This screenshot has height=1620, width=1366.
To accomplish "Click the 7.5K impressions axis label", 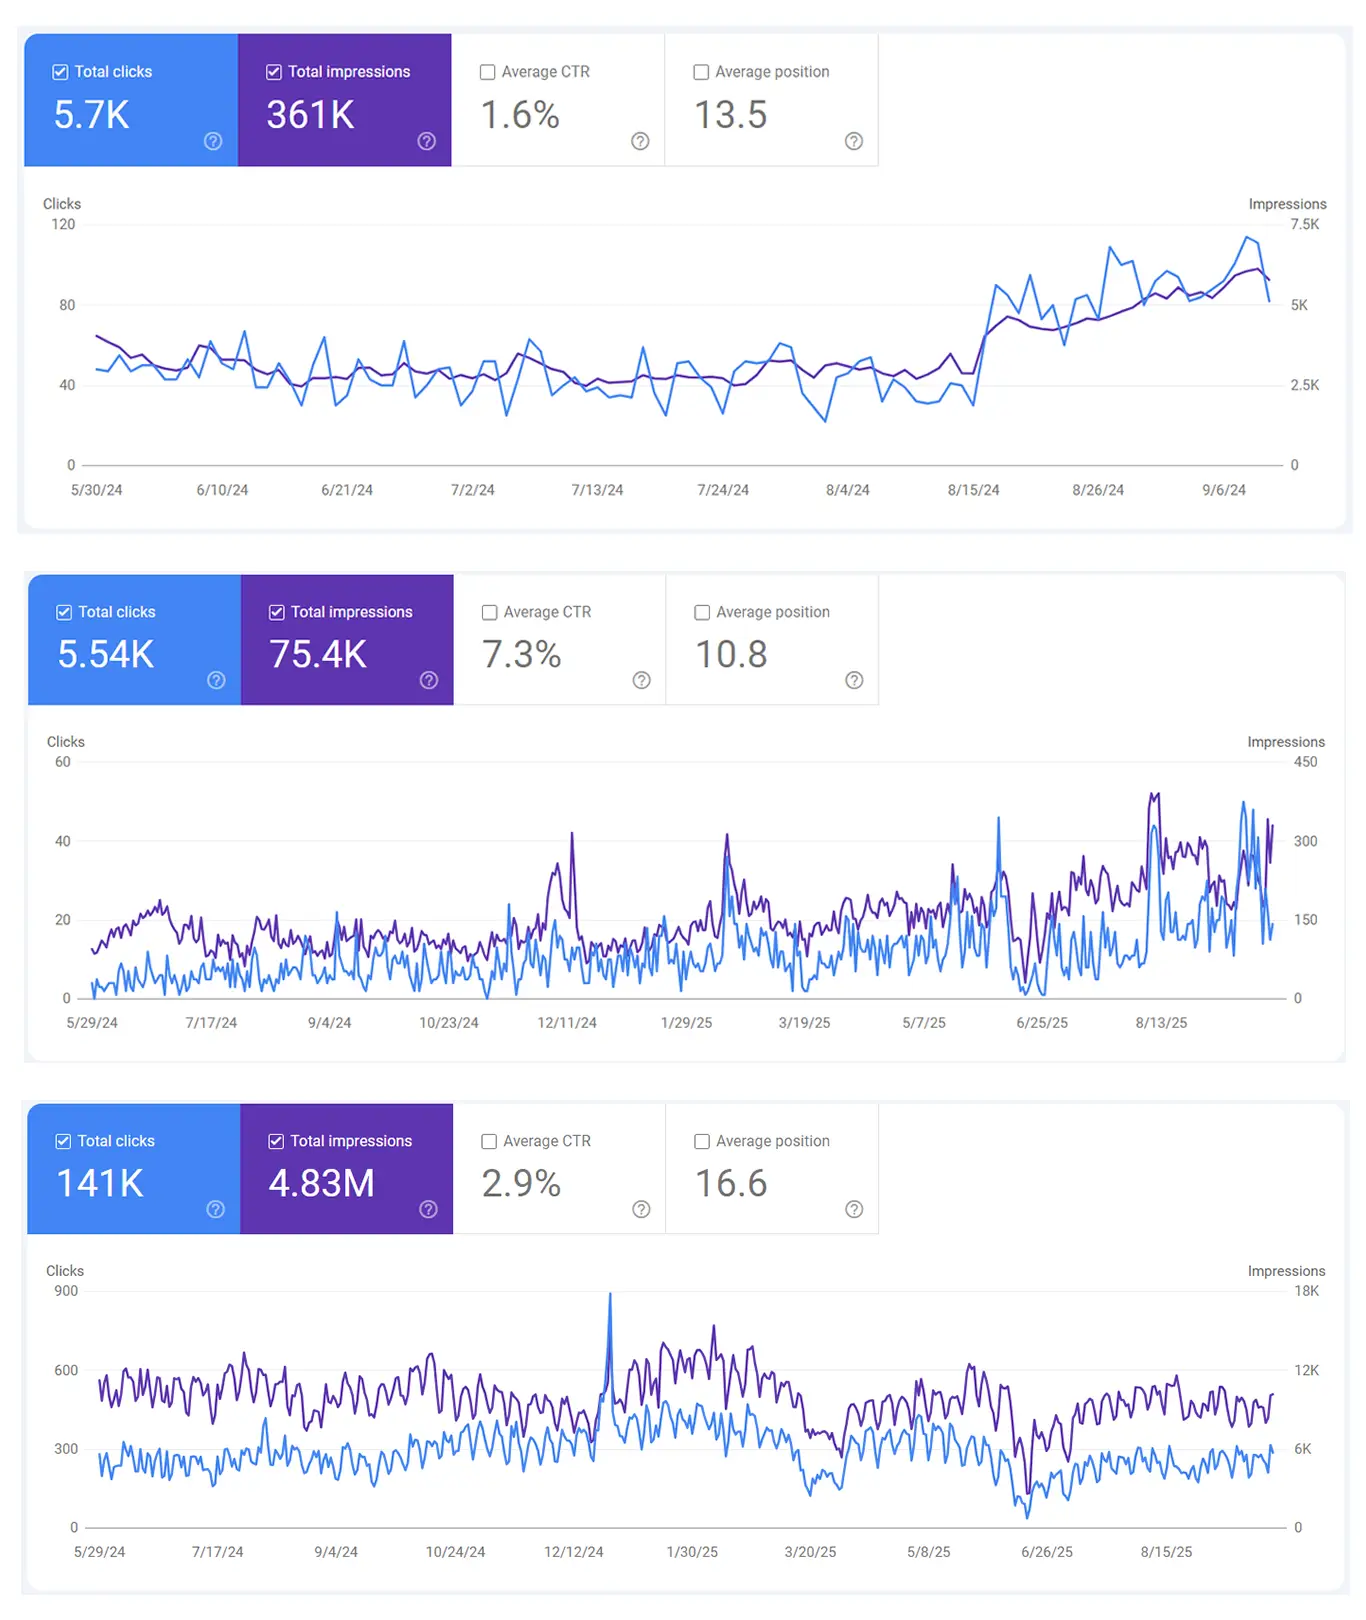I will point(1305,224).
